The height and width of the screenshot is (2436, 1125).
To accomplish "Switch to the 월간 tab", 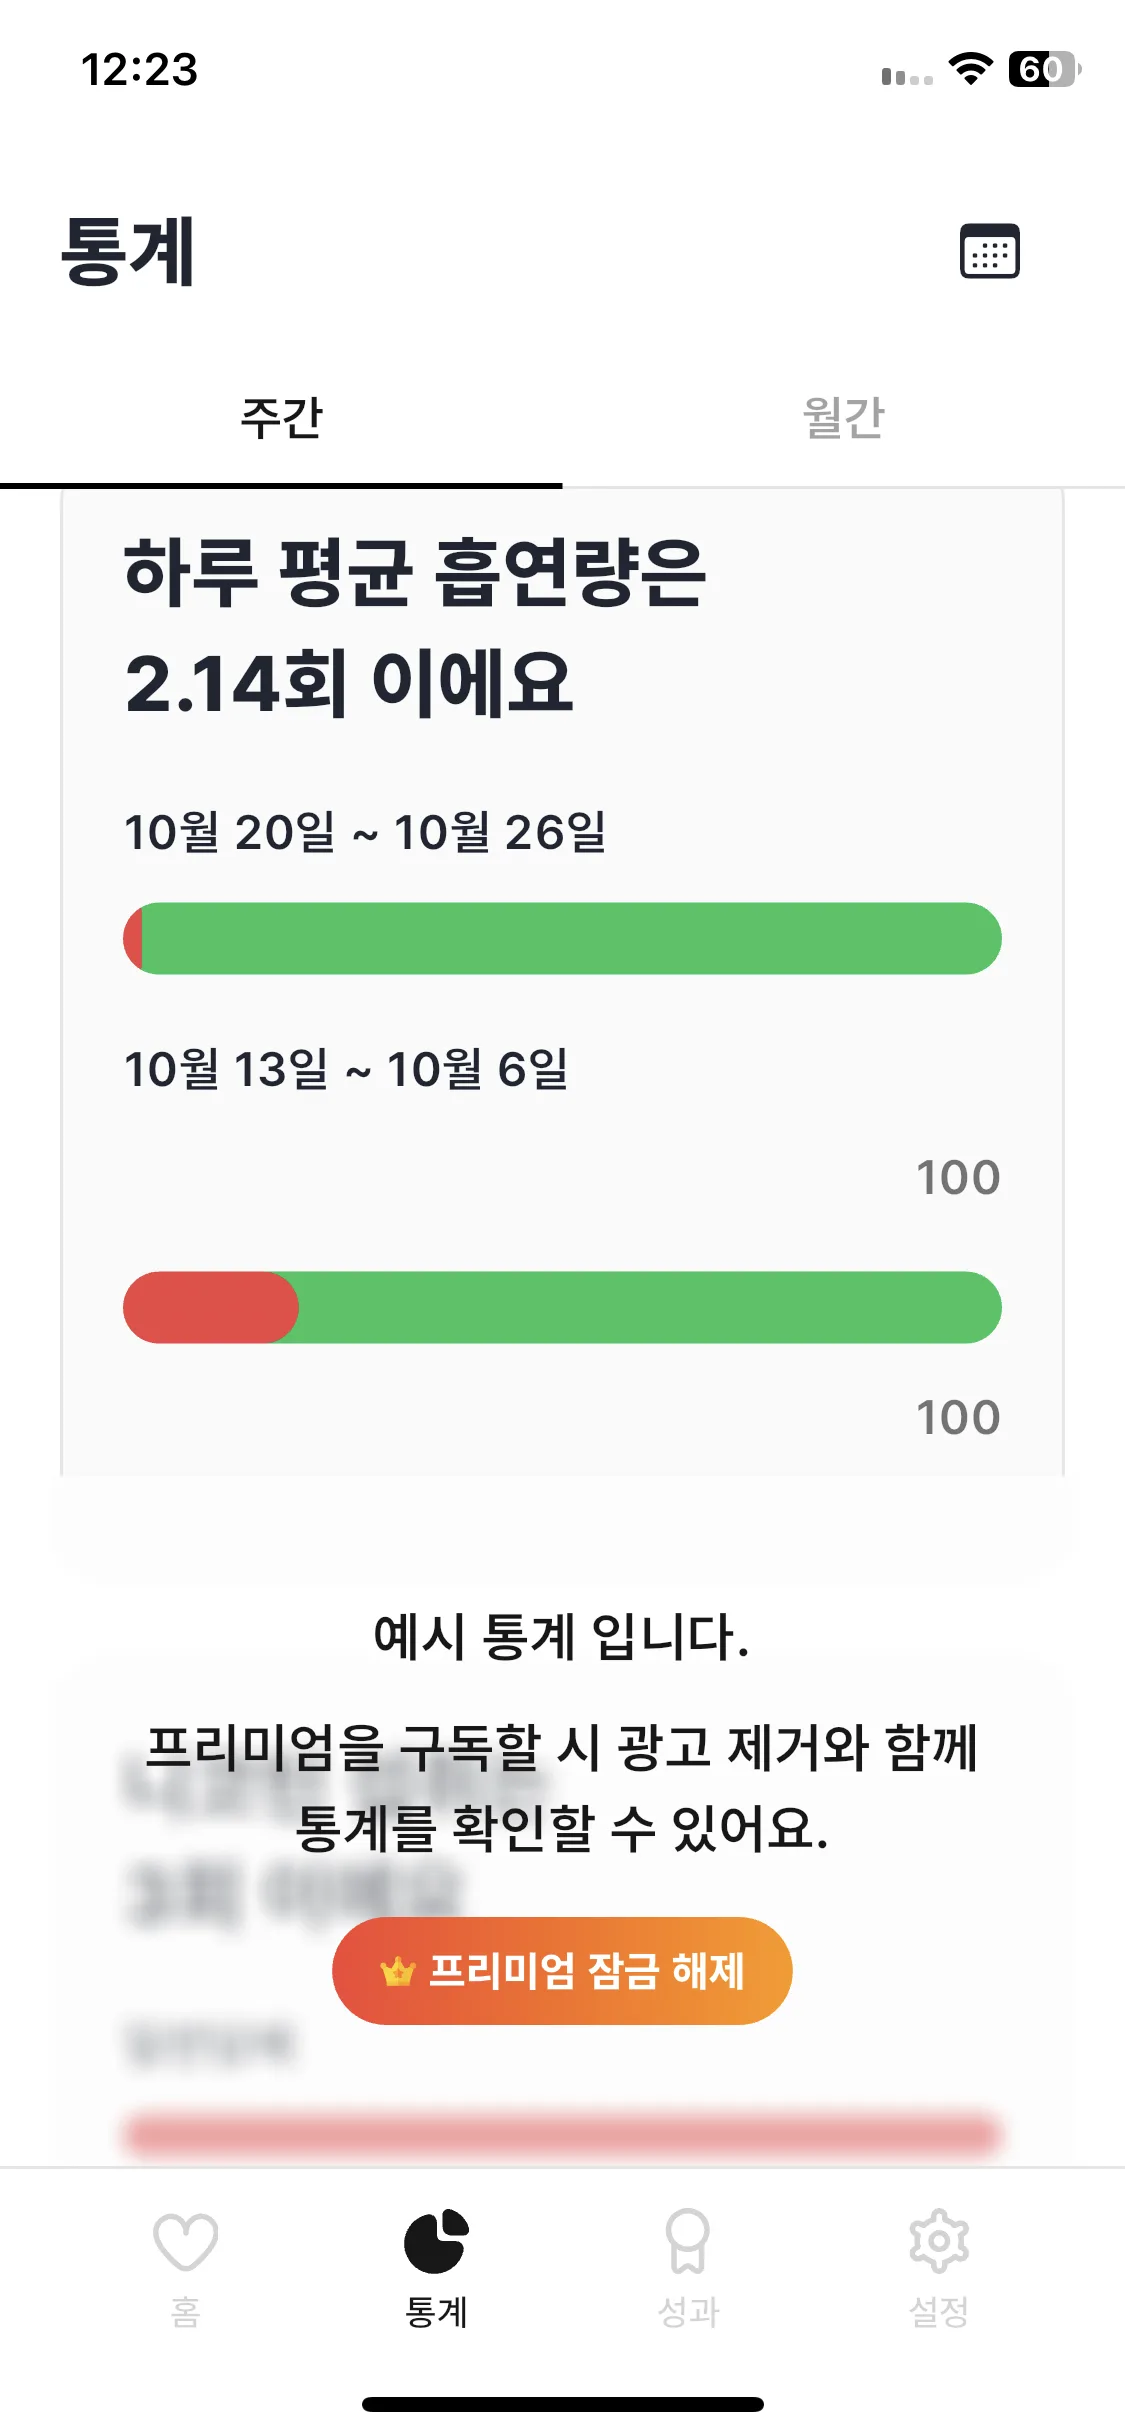I will point(843,418).
